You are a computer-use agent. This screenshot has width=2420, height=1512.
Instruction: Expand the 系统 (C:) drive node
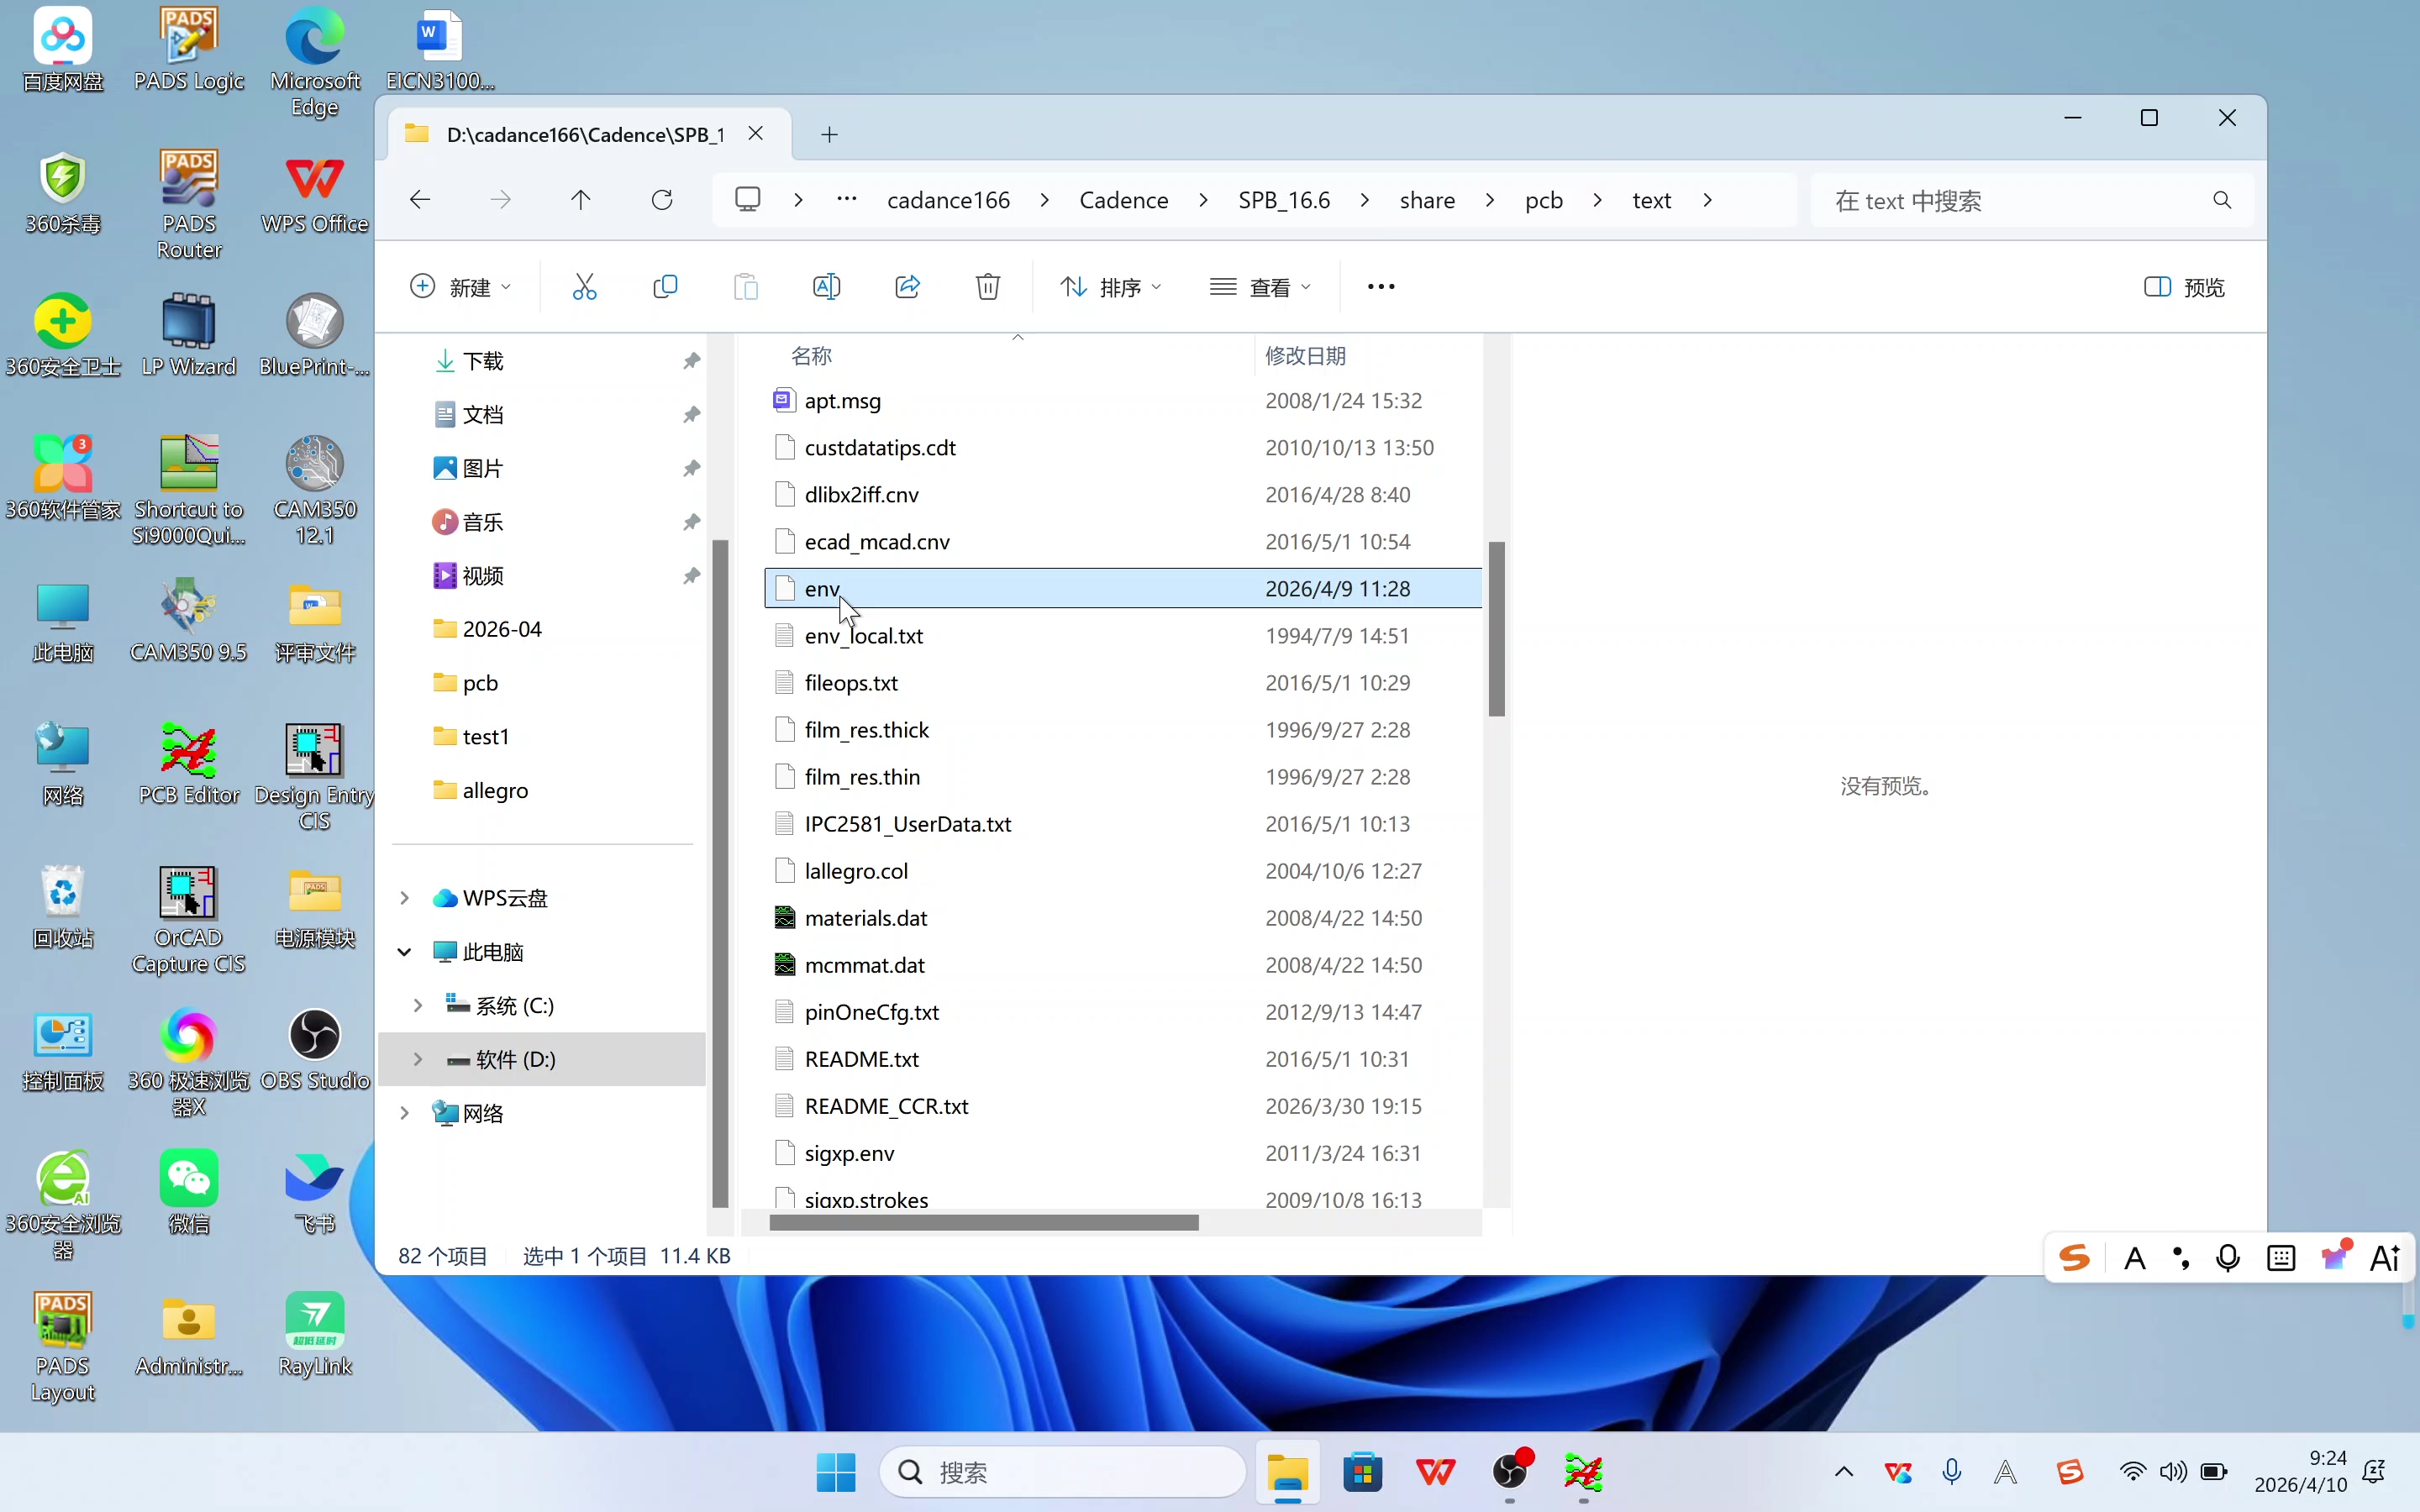click(x=418, y=1006)
